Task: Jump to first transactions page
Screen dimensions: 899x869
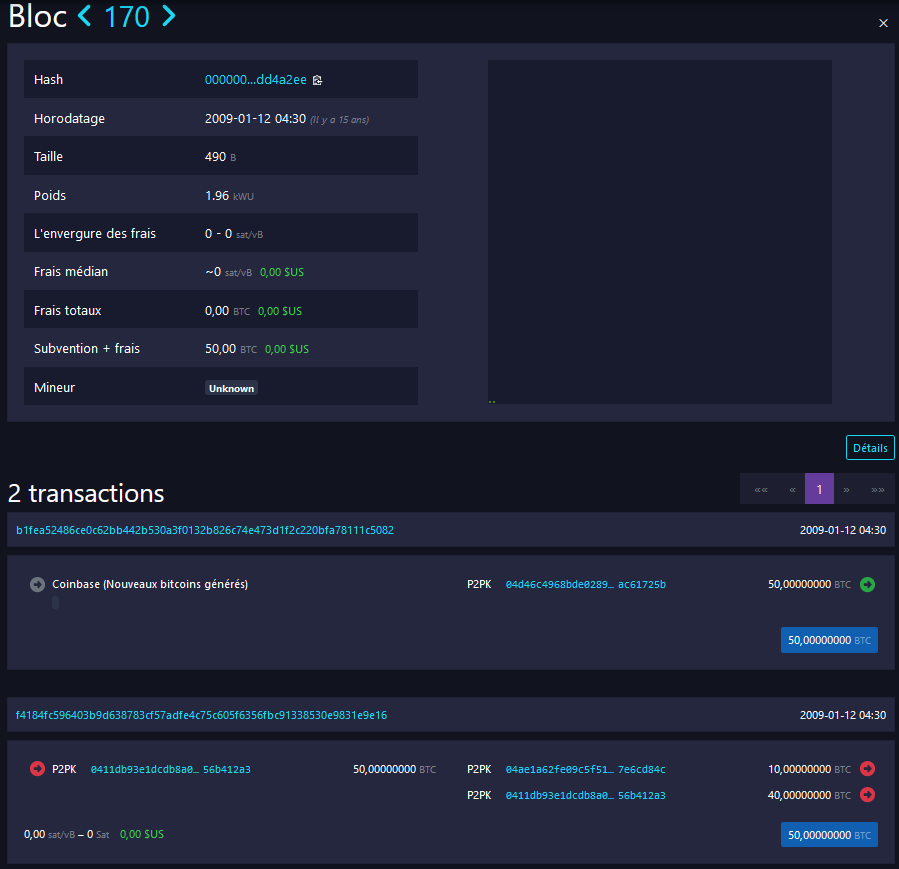Action: coord(761,489)
